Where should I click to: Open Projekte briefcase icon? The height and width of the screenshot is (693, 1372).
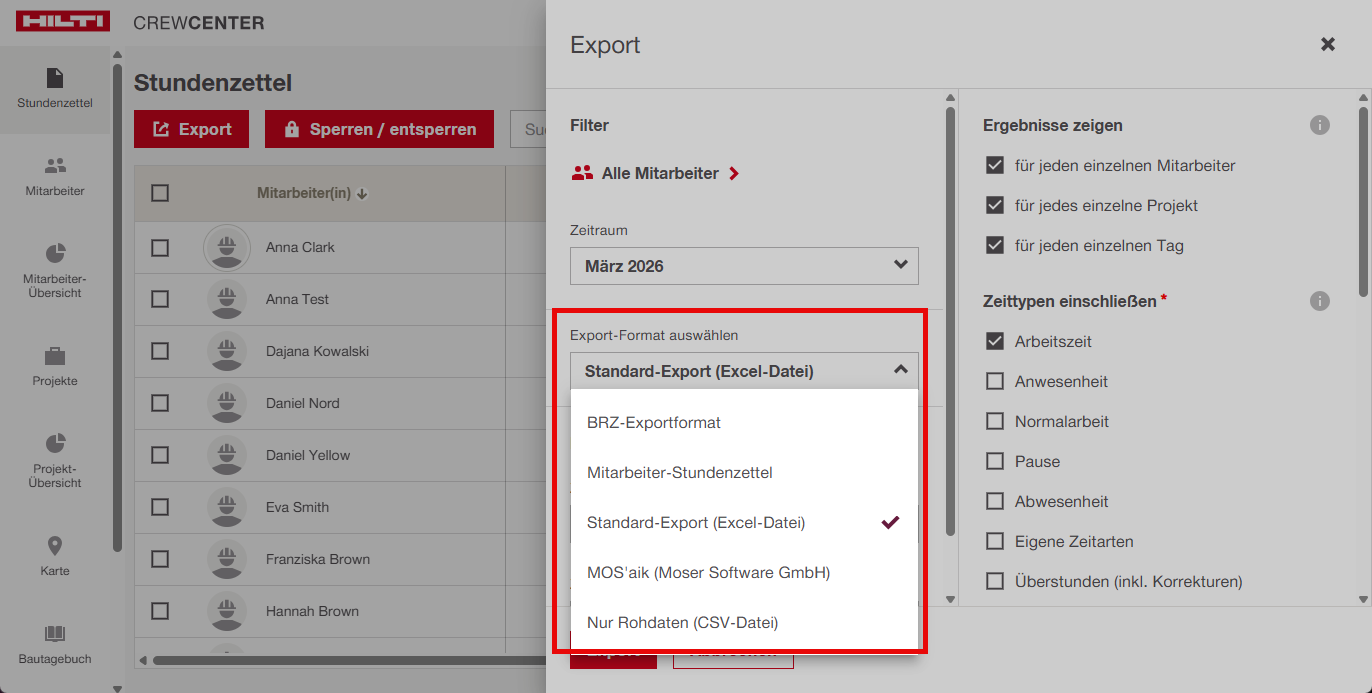[x=55, y=366]
